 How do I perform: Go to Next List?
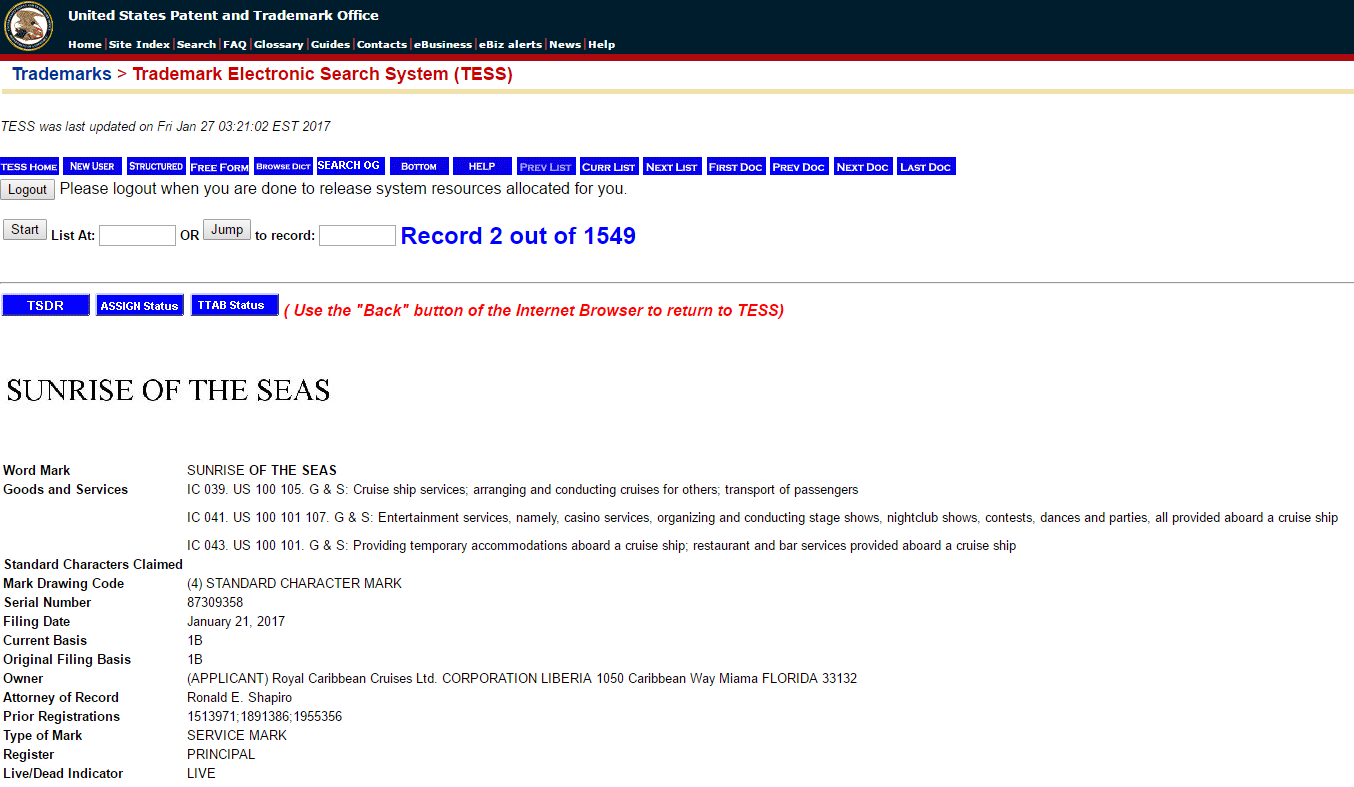(x=672, y=166)
